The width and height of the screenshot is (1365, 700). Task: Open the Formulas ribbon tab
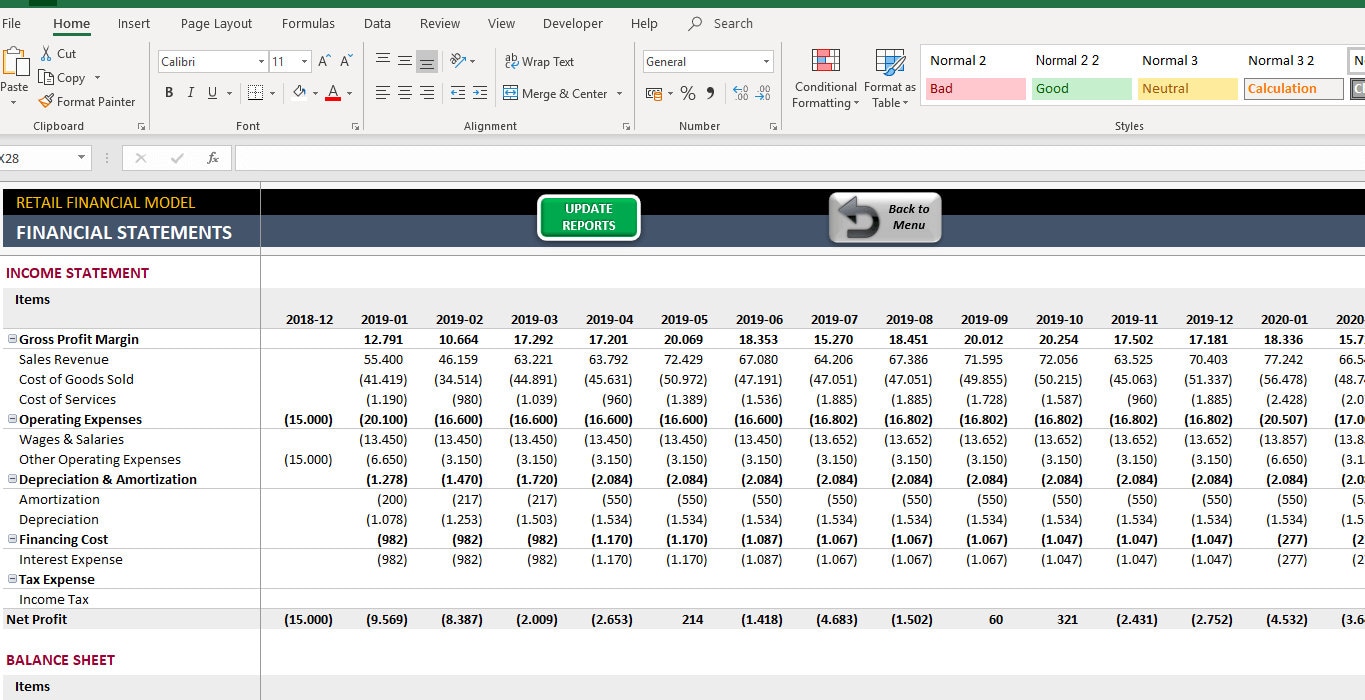click(x=307, y=23)
